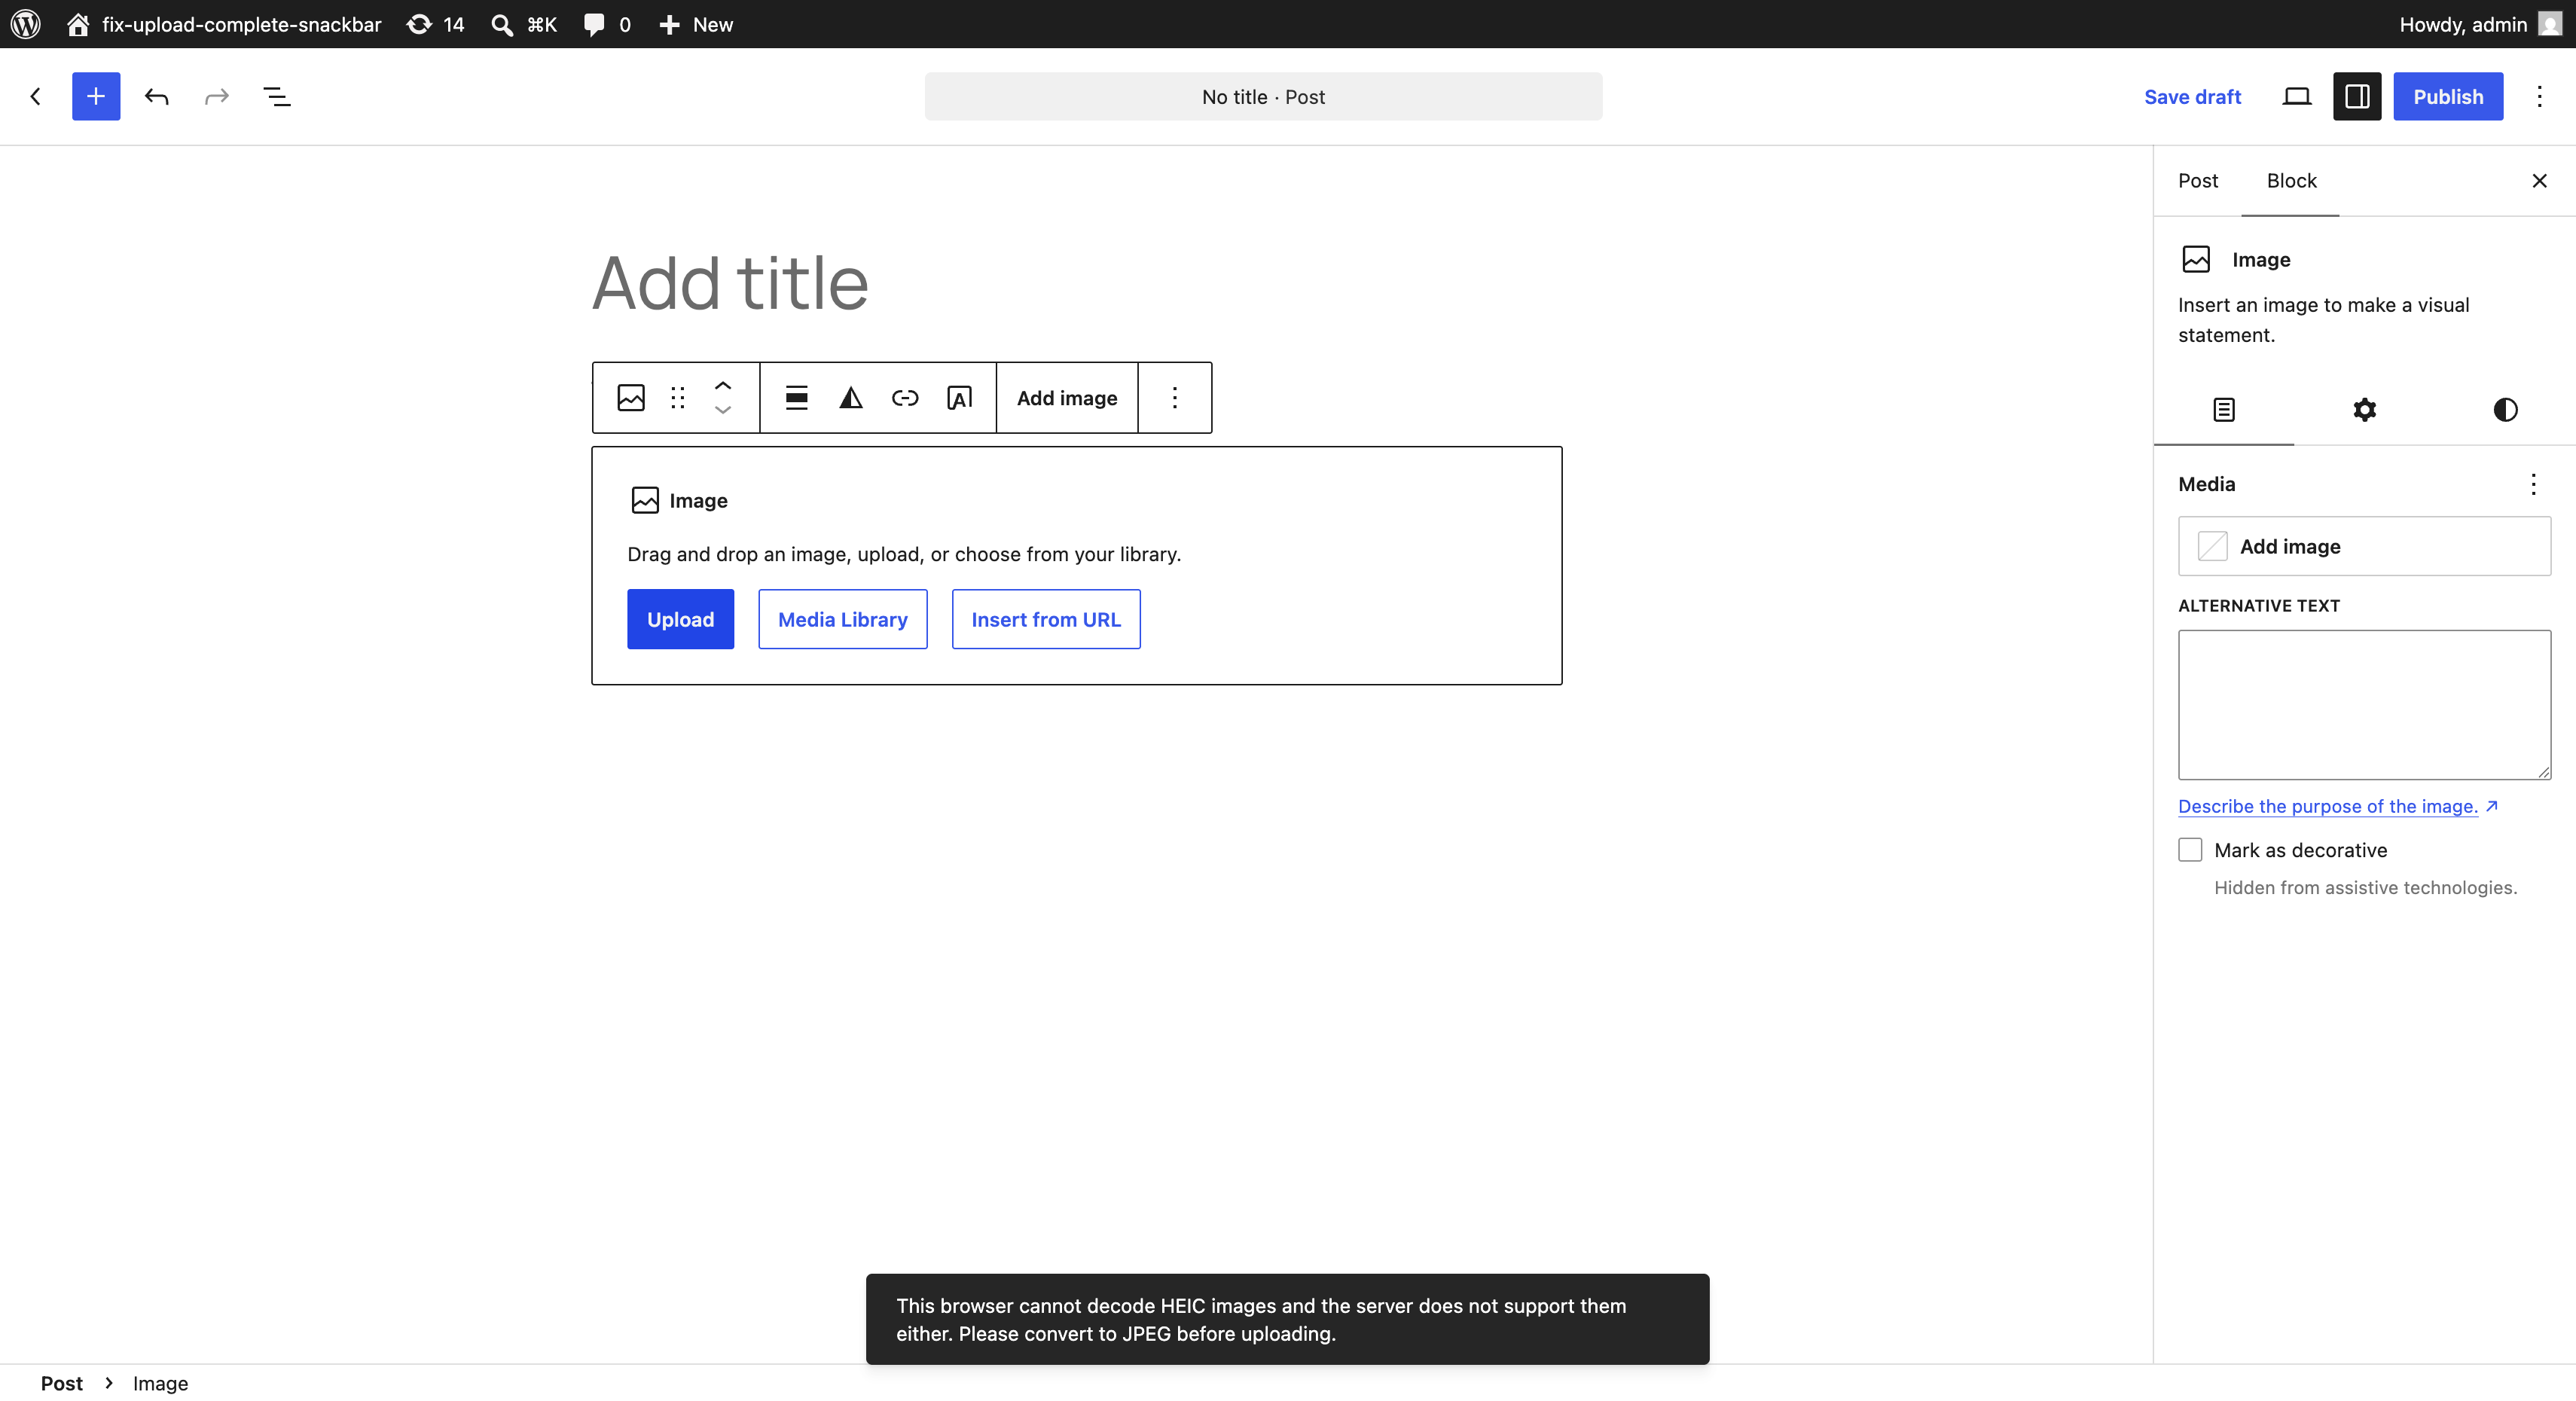
Task: Choose Insert from URL
Action: pos(1046,619)
